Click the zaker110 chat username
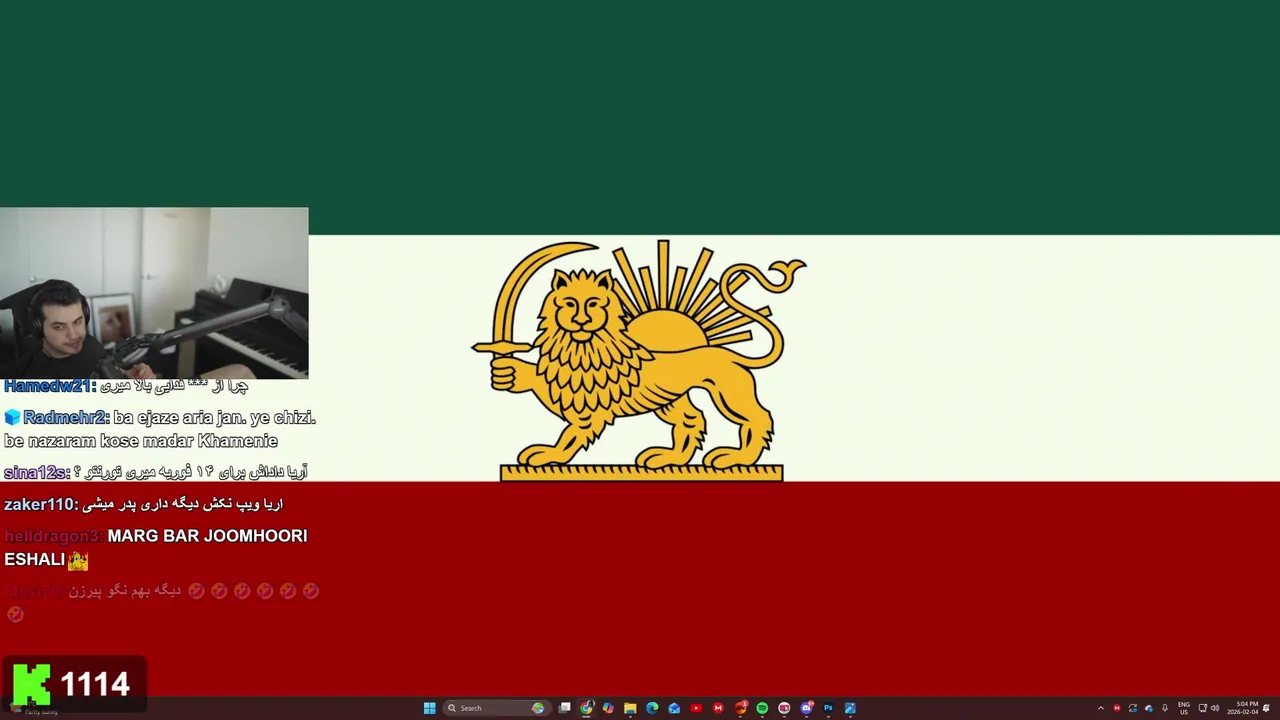 click(x=40, y=504)
